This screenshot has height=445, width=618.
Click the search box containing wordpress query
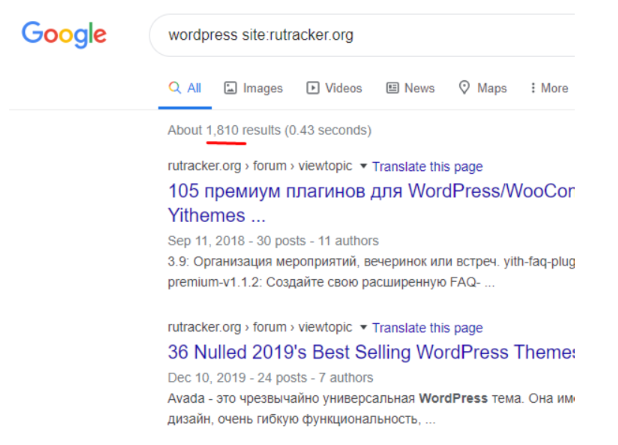click(360, 36)
